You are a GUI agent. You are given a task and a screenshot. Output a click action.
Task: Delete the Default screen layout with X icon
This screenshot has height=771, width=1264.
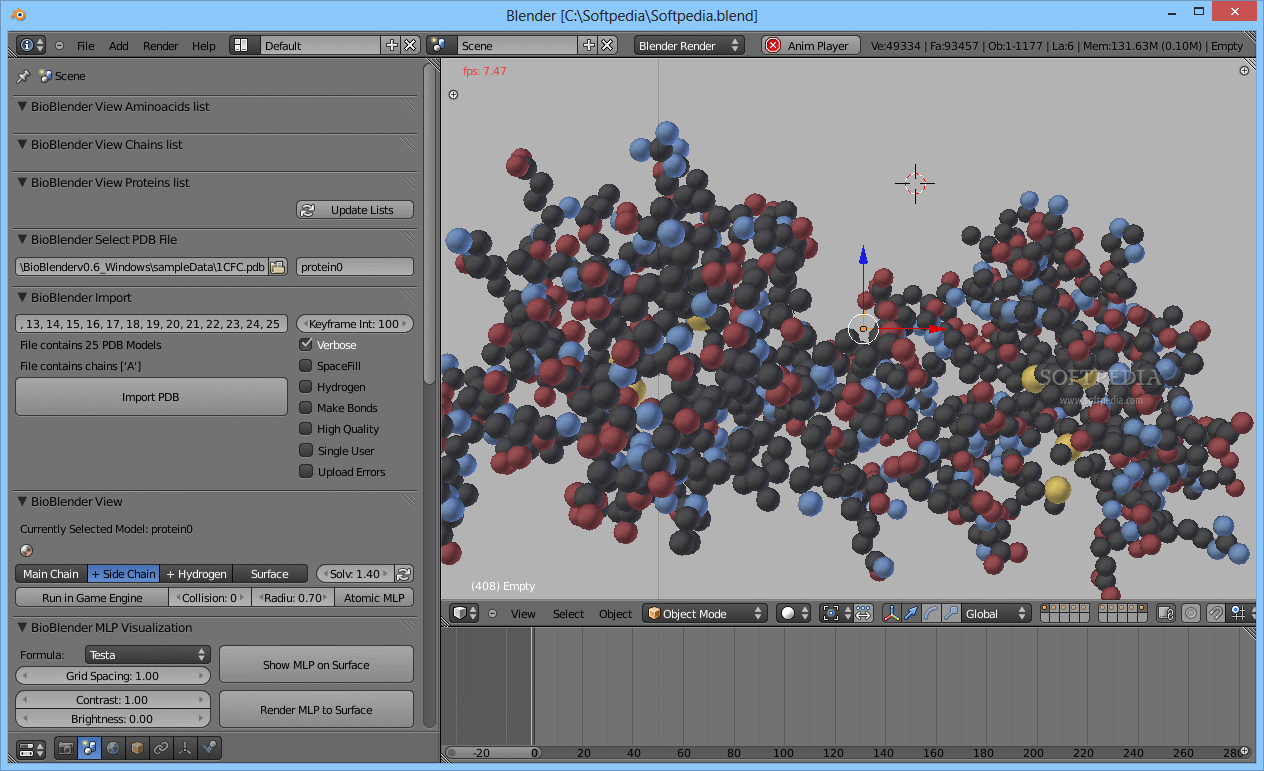click(x=409, y=46)
